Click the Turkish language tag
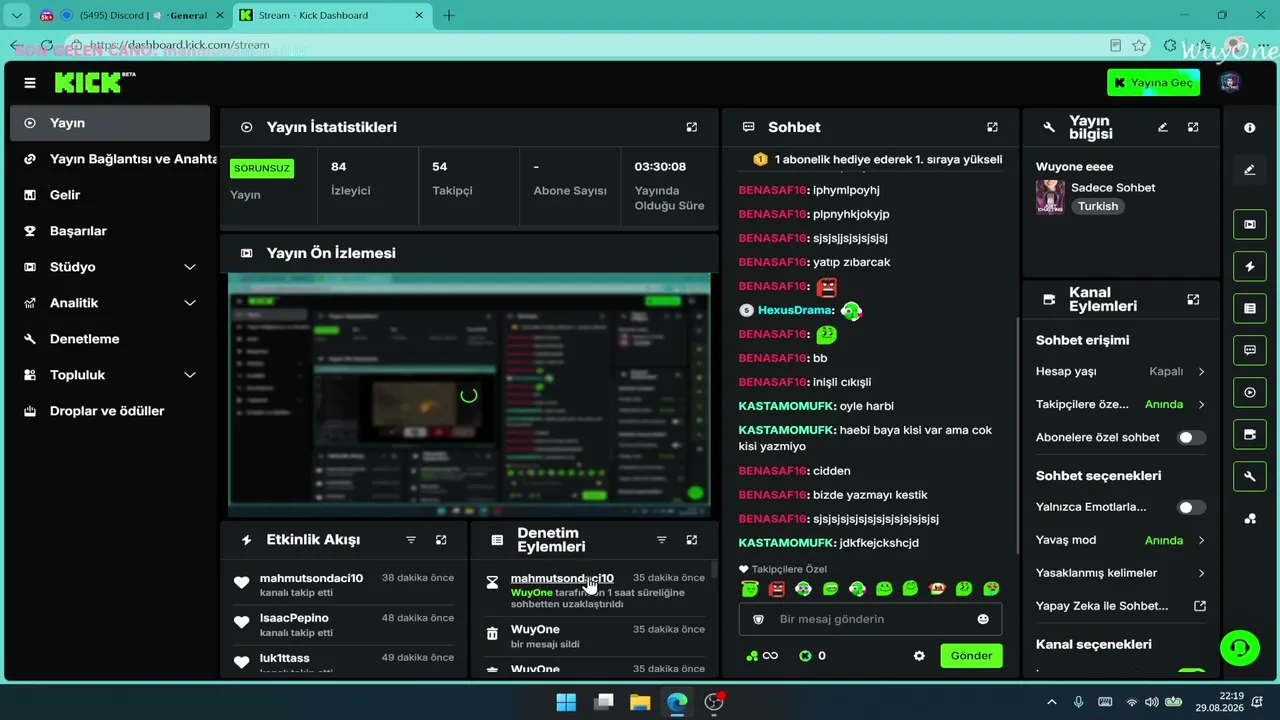 1098,206
